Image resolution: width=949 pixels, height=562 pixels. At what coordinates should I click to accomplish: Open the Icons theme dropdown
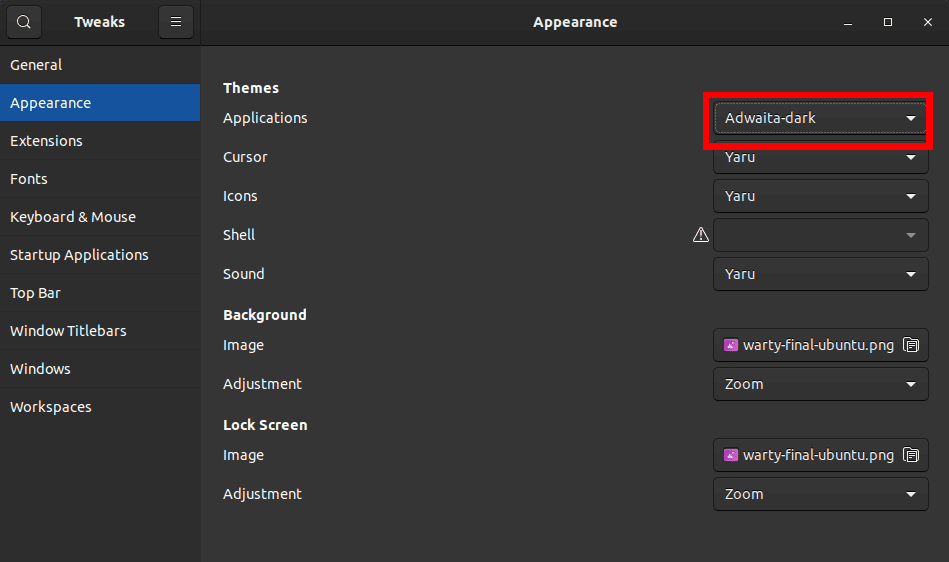820,196
